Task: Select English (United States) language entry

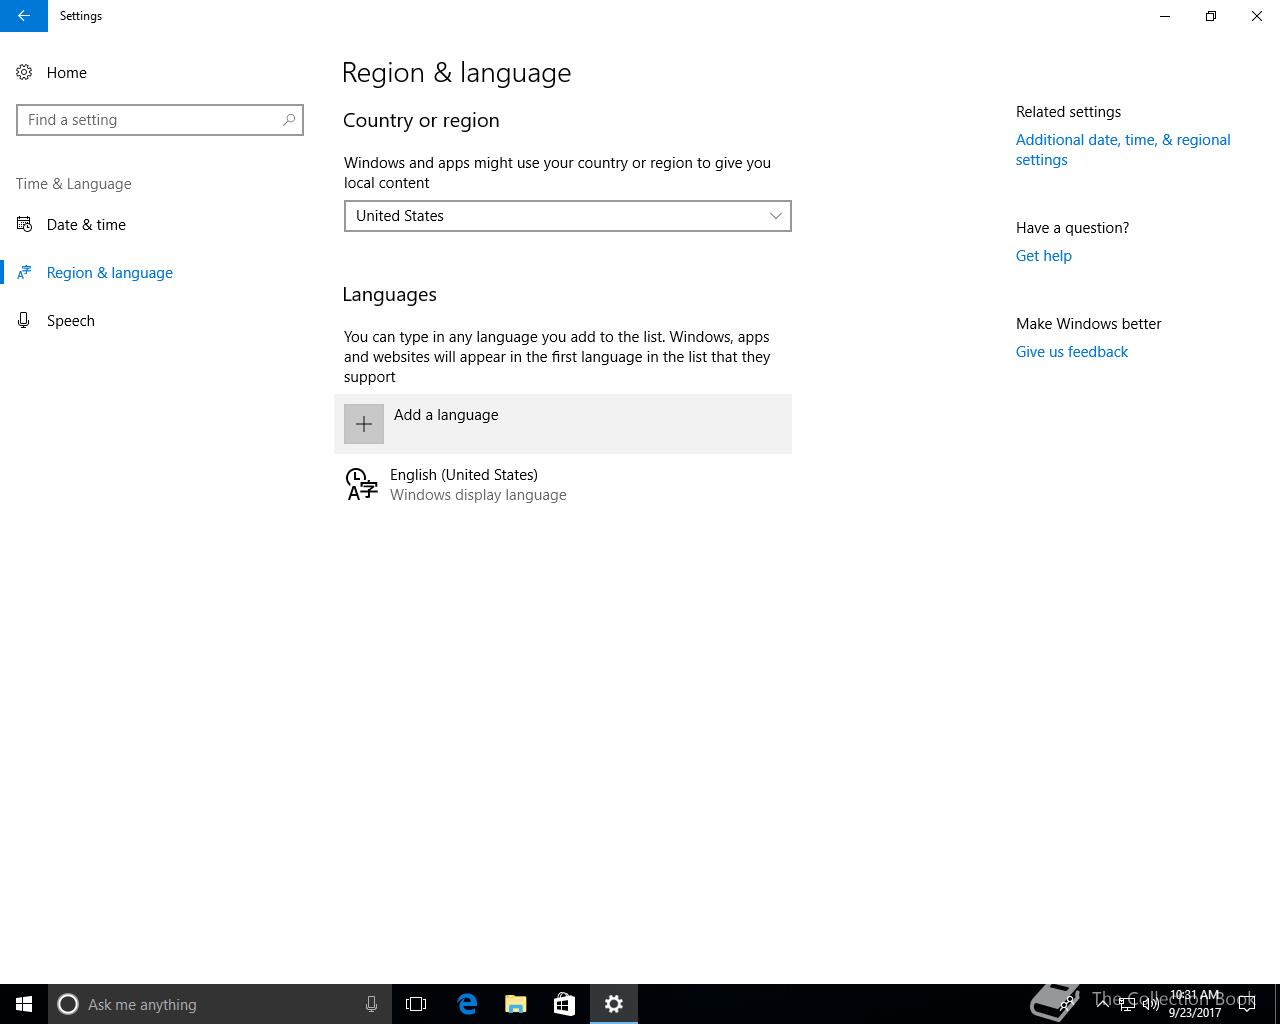Action: tap(563, 485)
